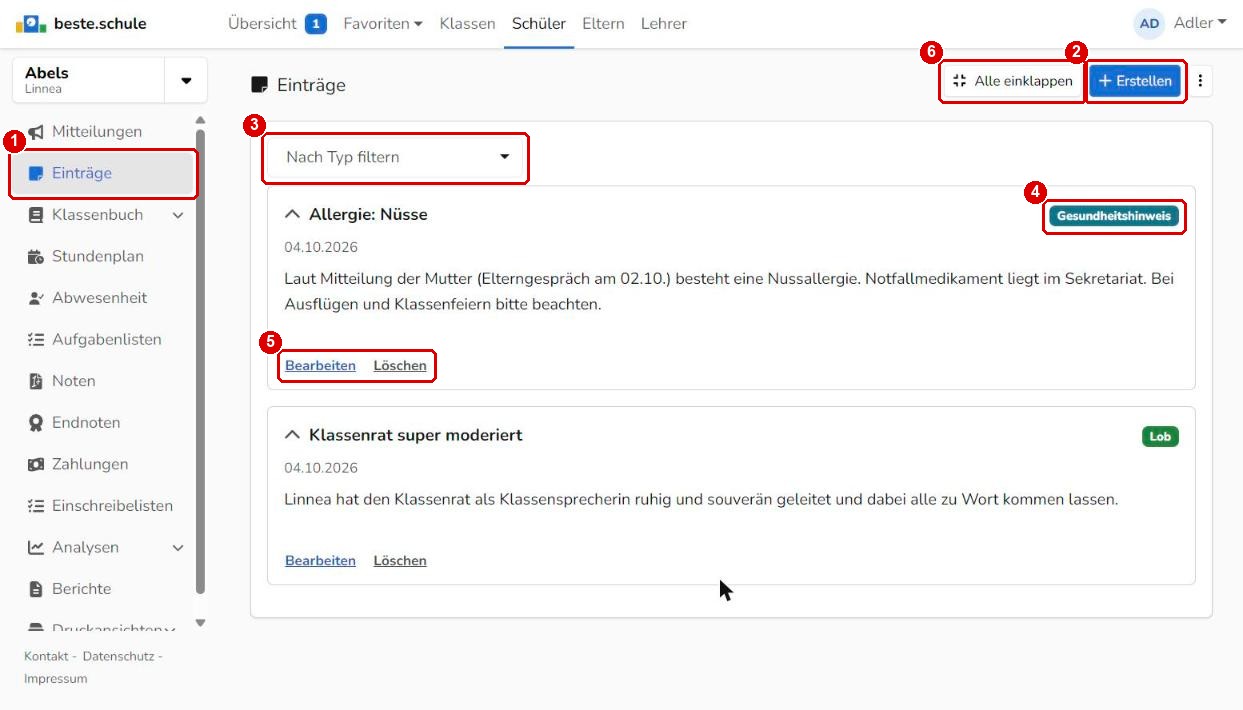
Task: Expand the Analysen submenu chevron
Action: 178,548
